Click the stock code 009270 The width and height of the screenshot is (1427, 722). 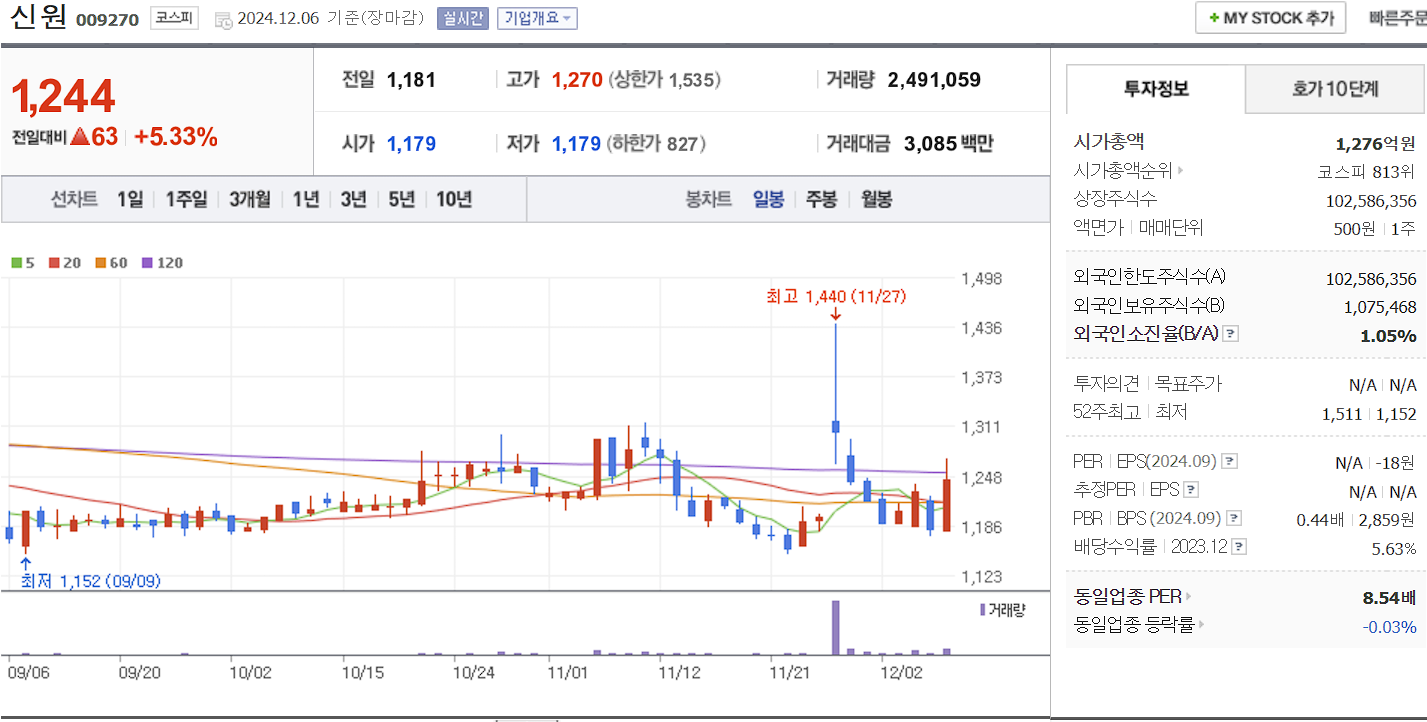(x=108, y=19)
